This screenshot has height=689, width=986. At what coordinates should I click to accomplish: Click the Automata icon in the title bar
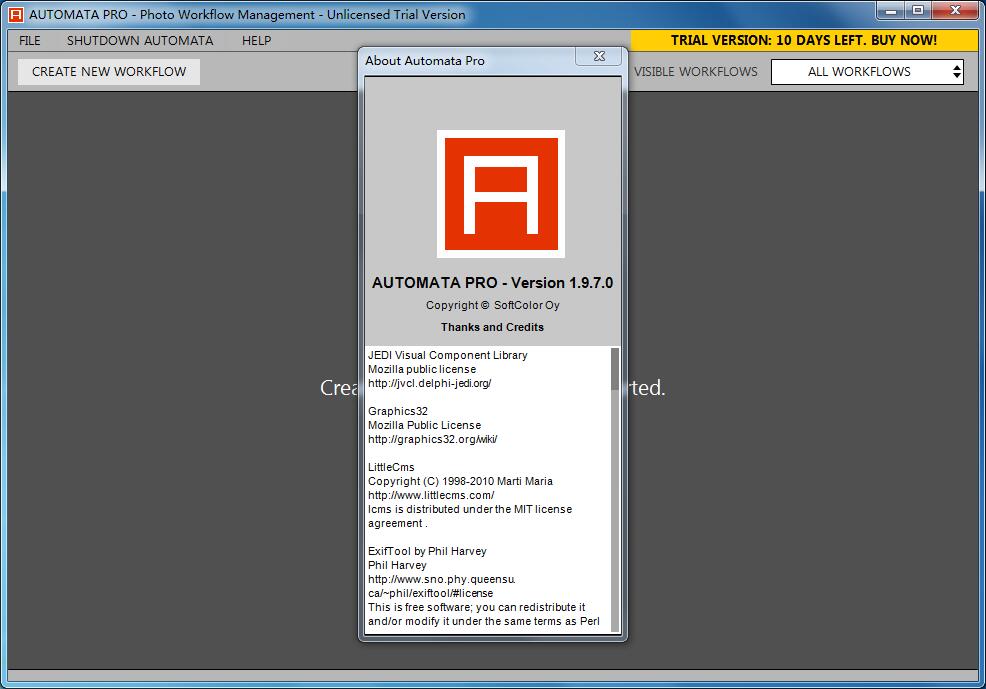[x=15, y=14]
